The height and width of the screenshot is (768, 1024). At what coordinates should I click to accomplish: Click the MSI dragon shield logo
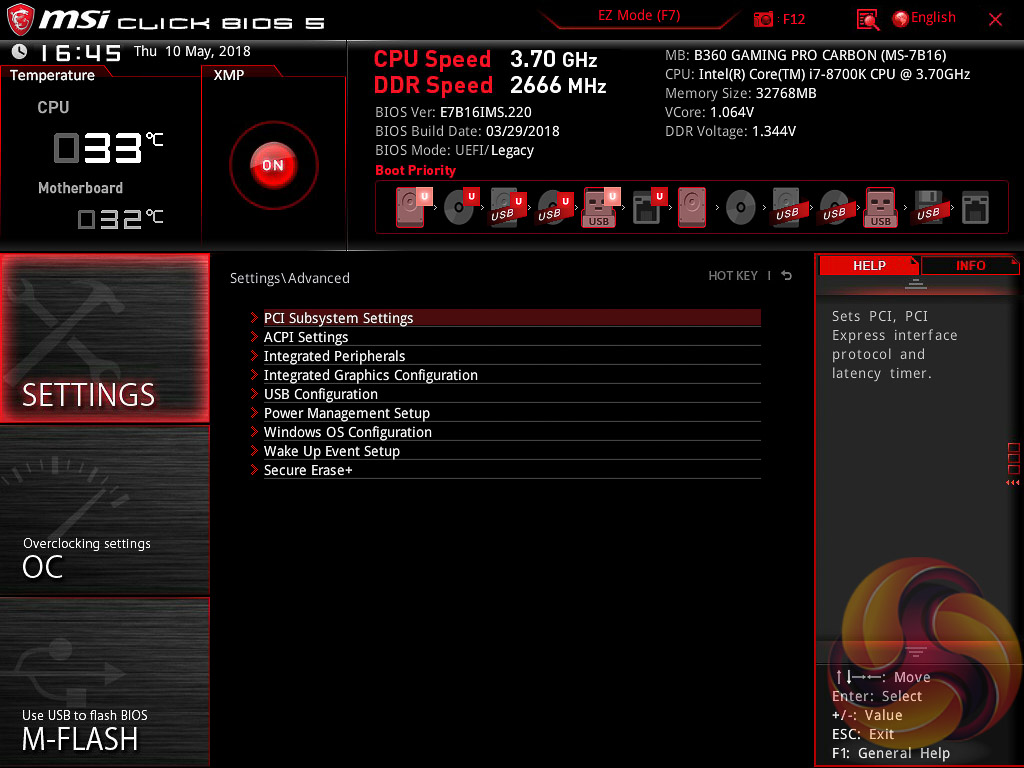pos(20,19)
